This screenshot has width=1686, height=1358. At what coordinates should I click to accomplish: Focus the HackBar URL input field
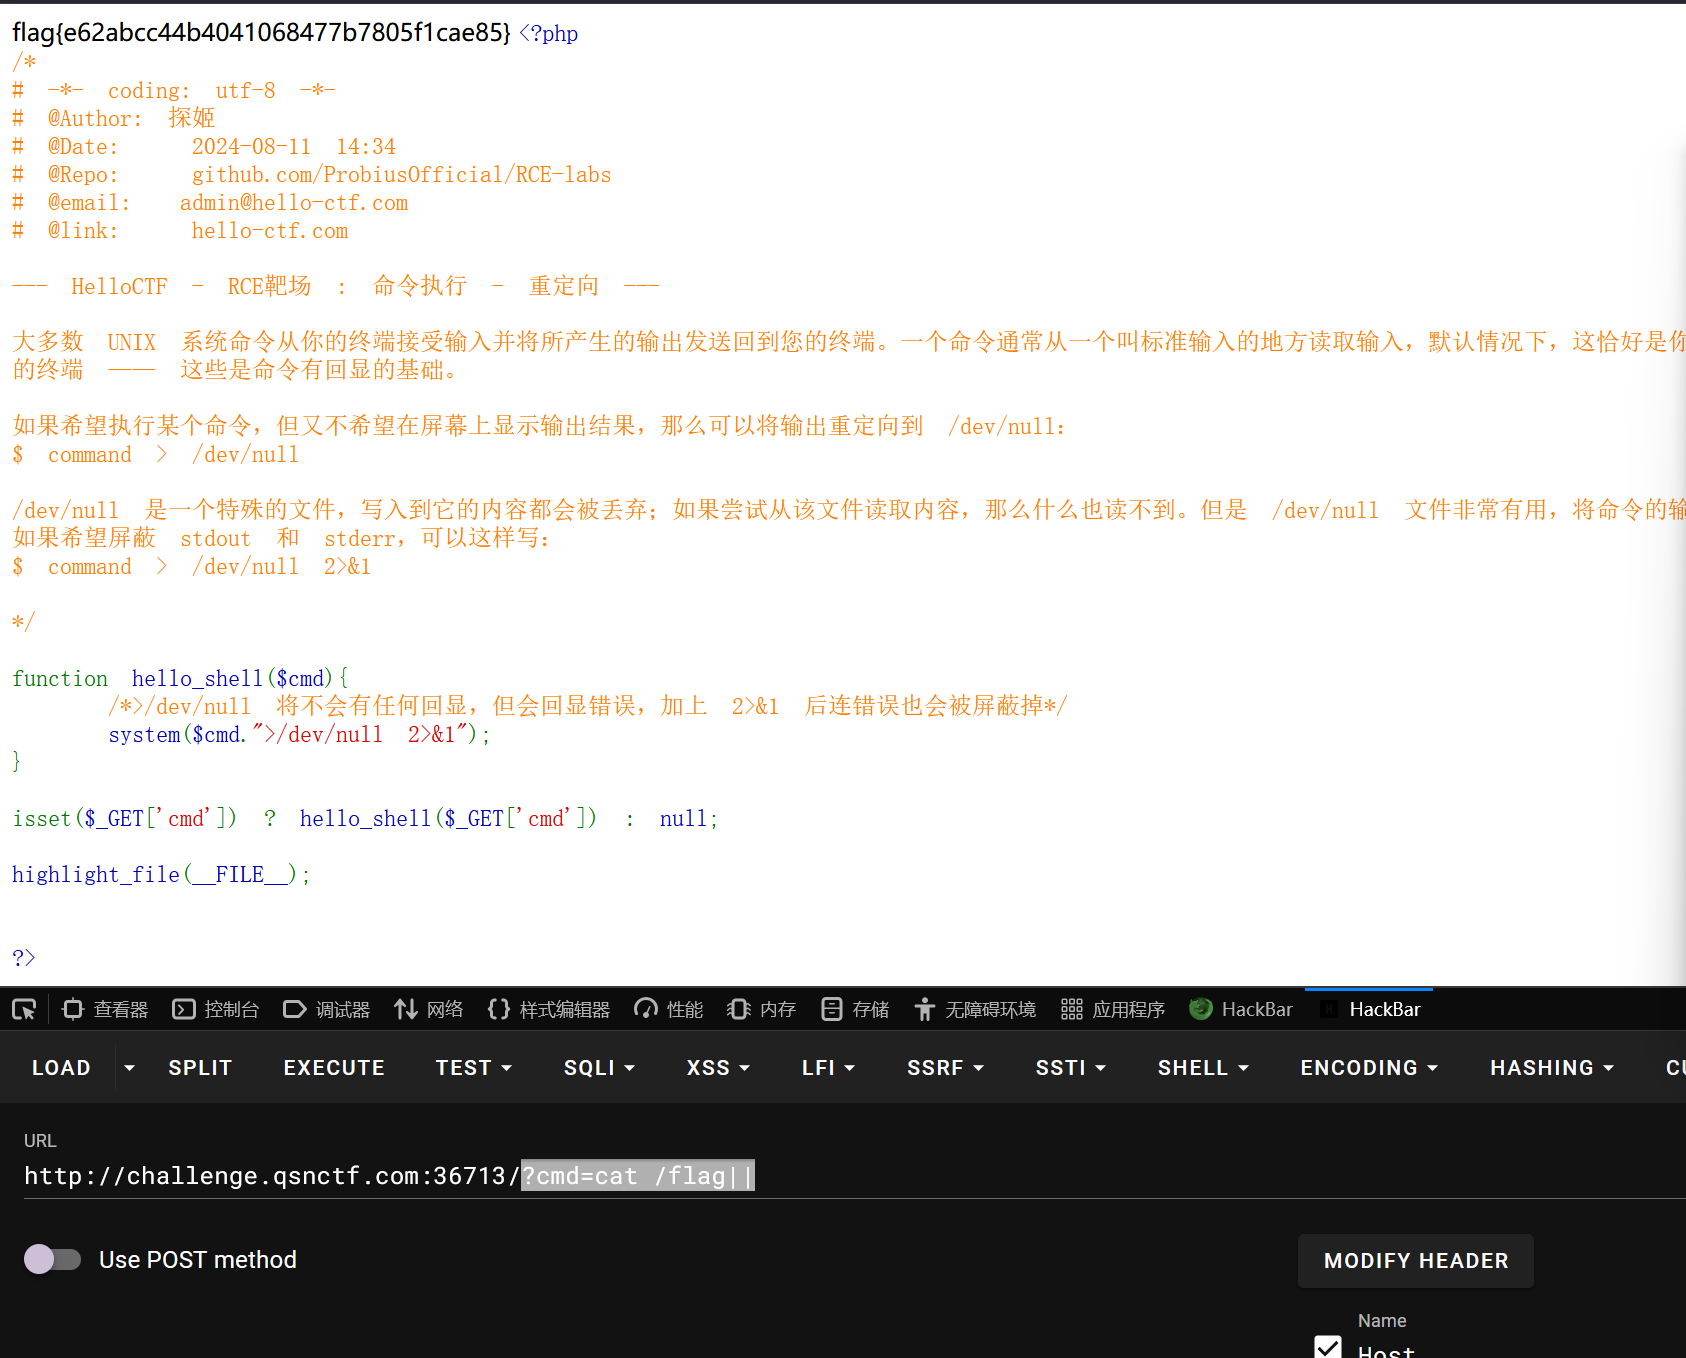(855, 1176)
